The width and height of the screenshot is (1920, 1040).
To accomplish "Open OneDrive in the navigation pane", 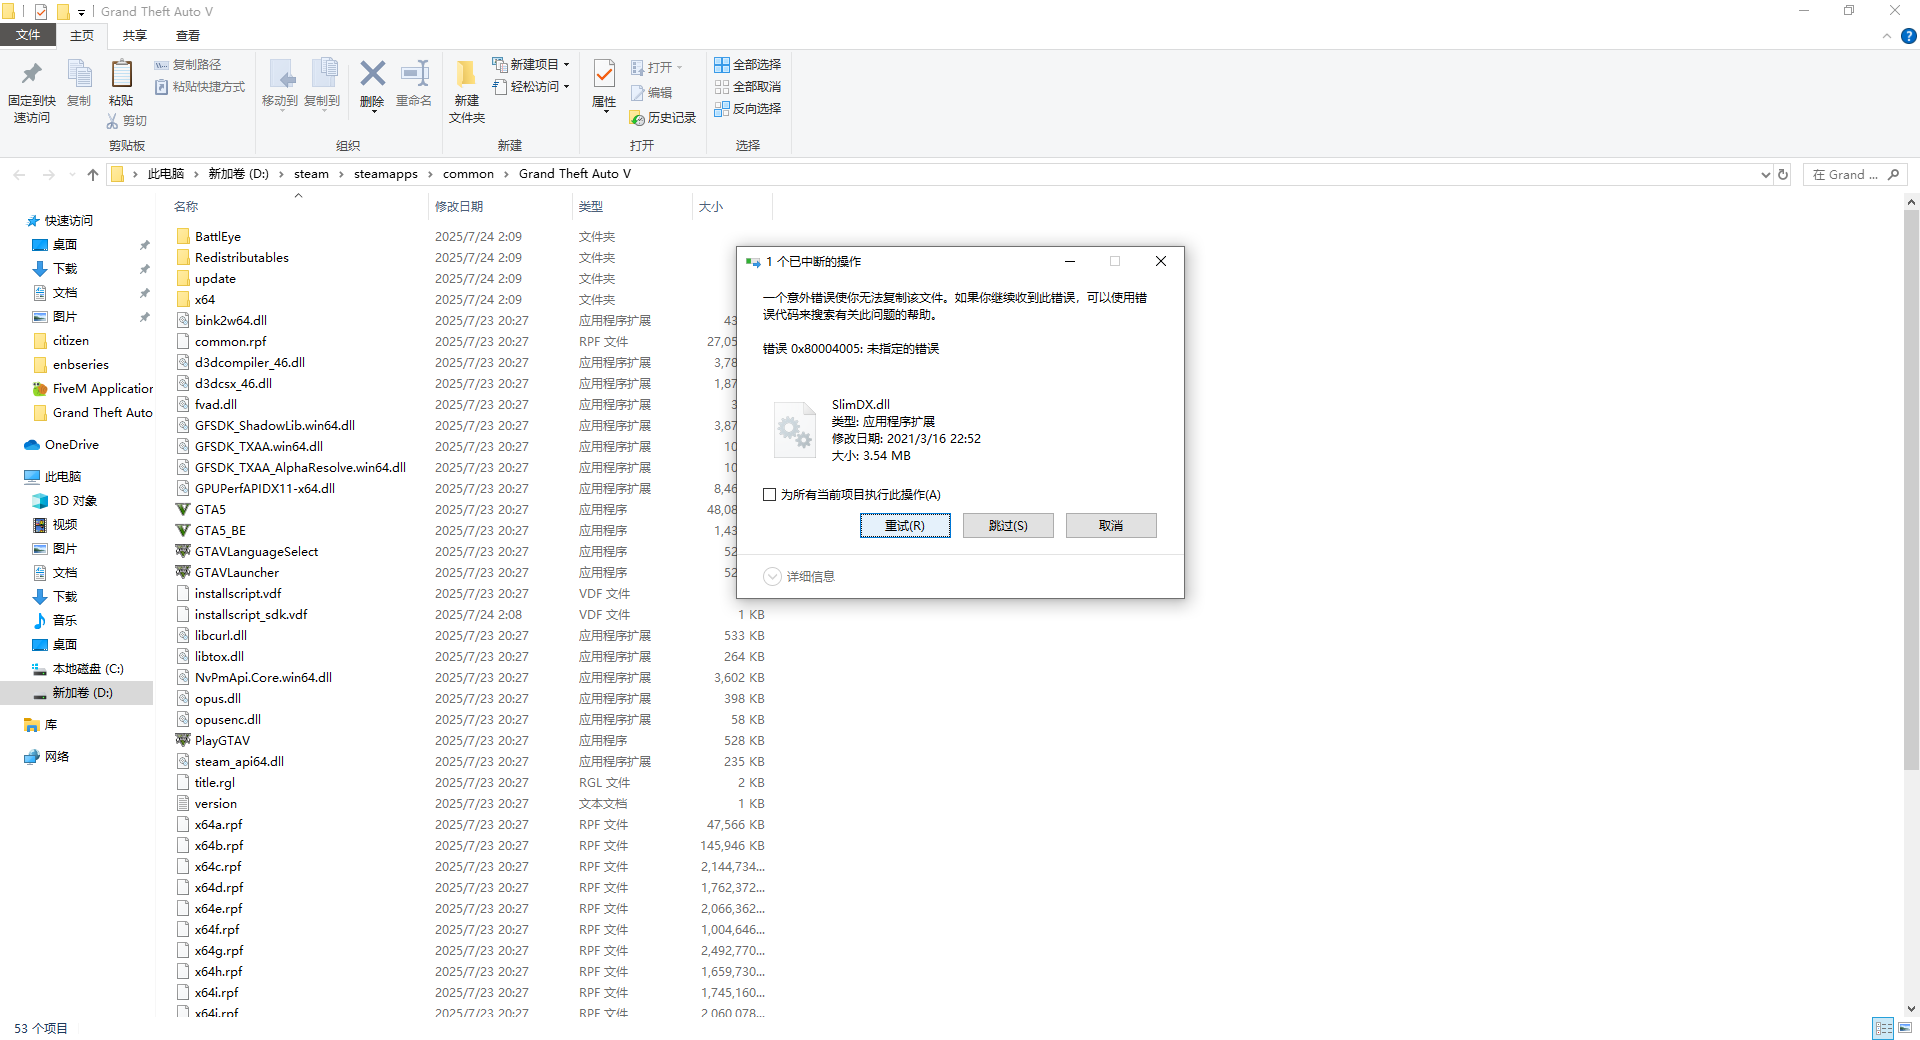I will (x=71, y=445).
